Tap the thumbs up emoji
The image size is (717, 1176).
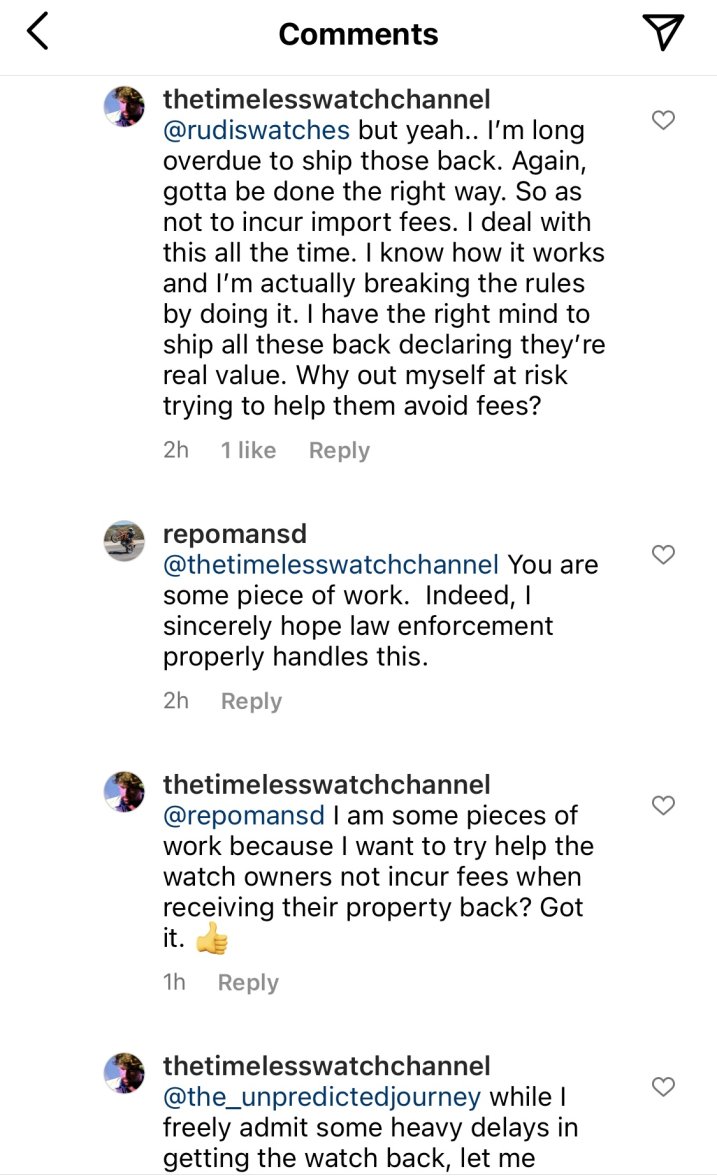click(211, 939)
